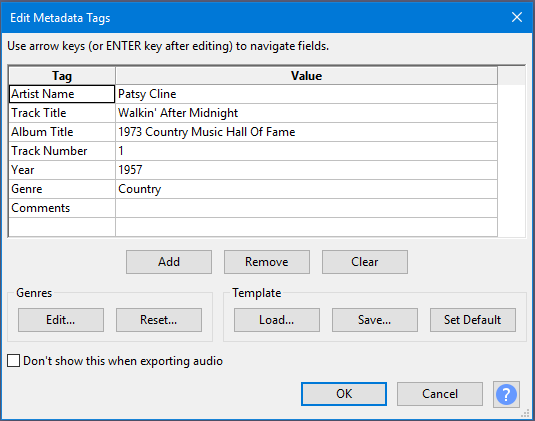Load a metadata template
Image resolution: width=535 pixels, height=421 pixels.
click(x=277, y=320)
